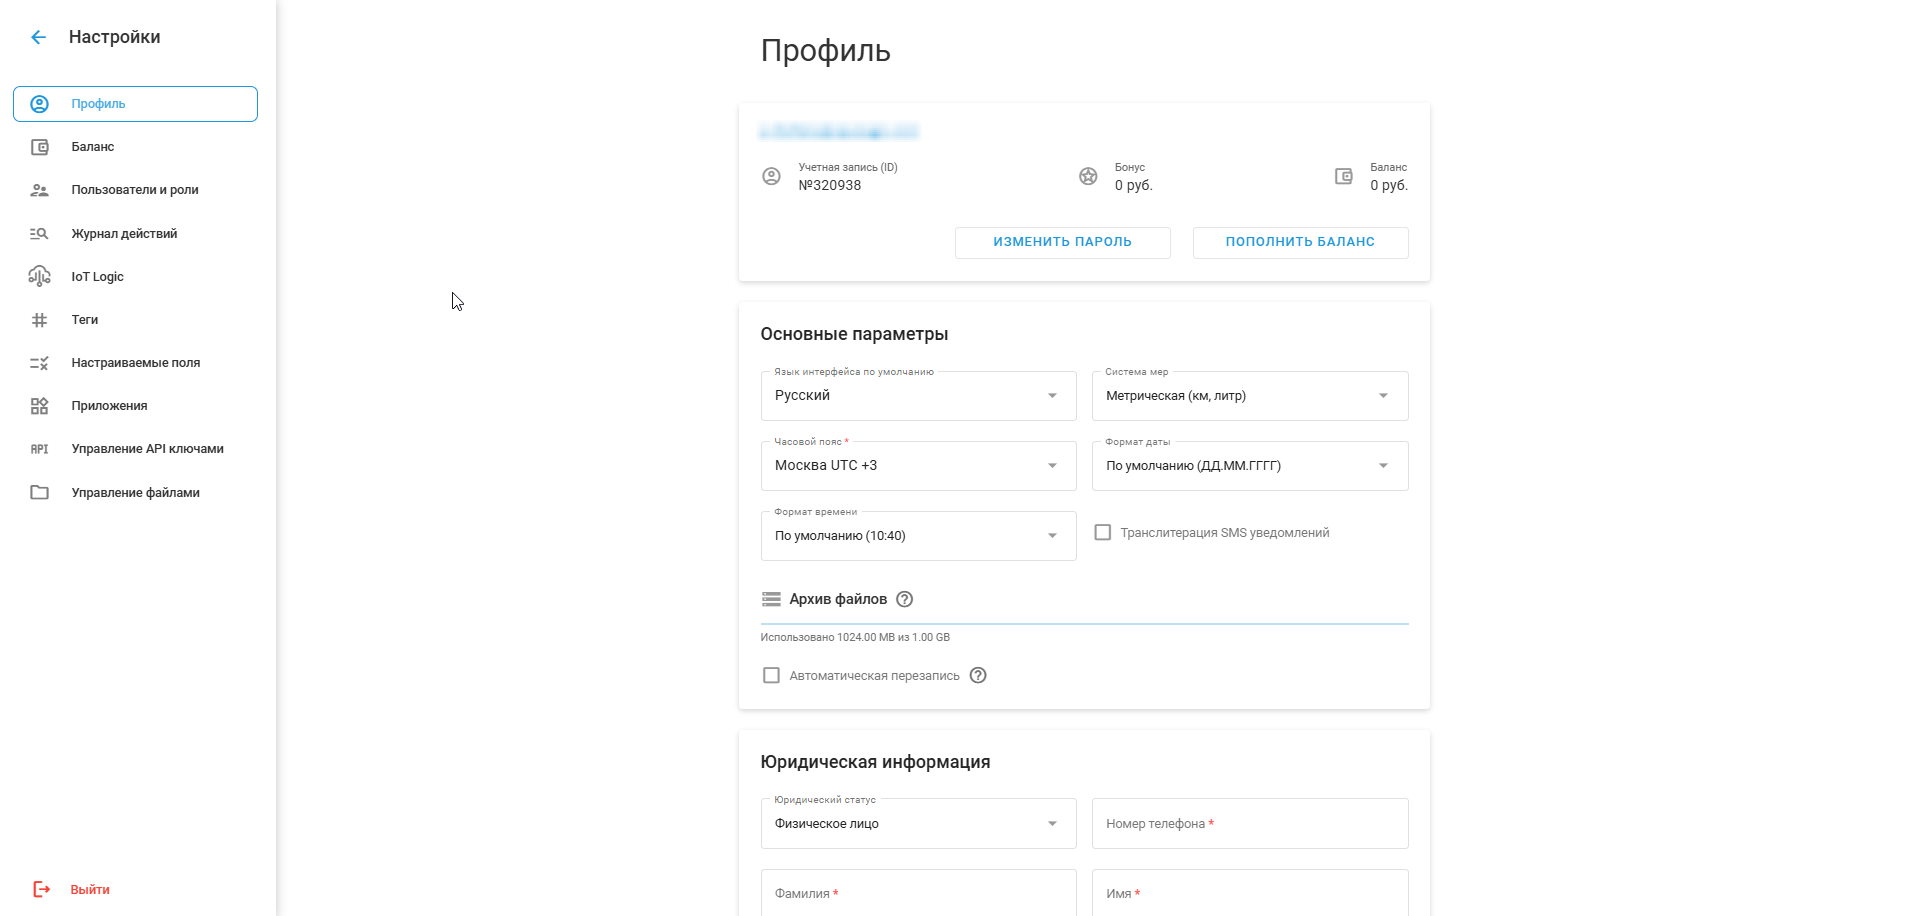This screenshot has width=1905, height=916.
Task: Expand the Юридический статус dropdown
Action: tap(918, 824)
